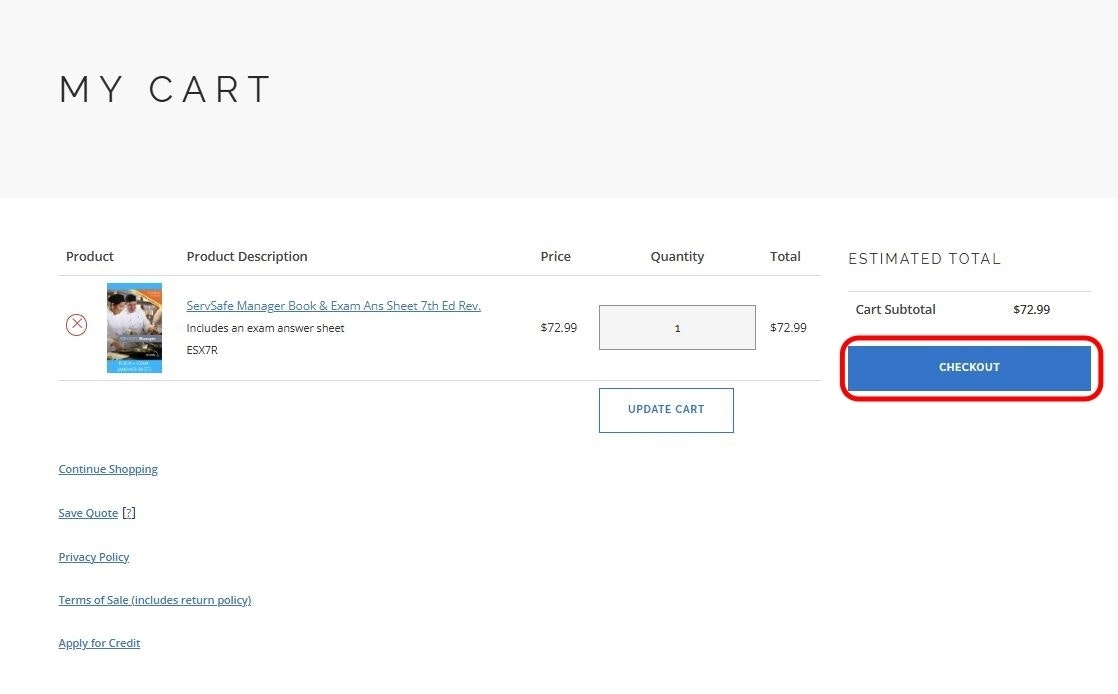Follow the Continue Shopping link
This screenshot has width=1118, height=694.
point(108,469)
